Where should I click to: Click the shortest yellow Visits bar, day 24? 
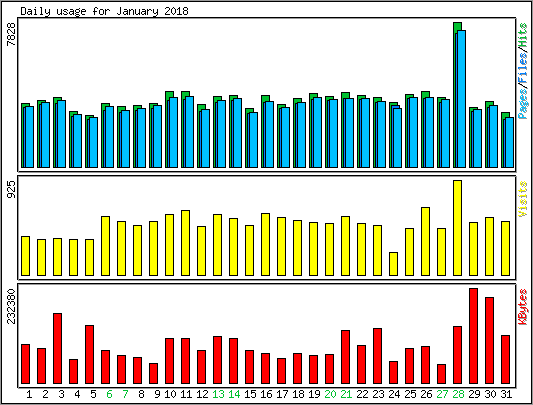[x=393, y=264]
